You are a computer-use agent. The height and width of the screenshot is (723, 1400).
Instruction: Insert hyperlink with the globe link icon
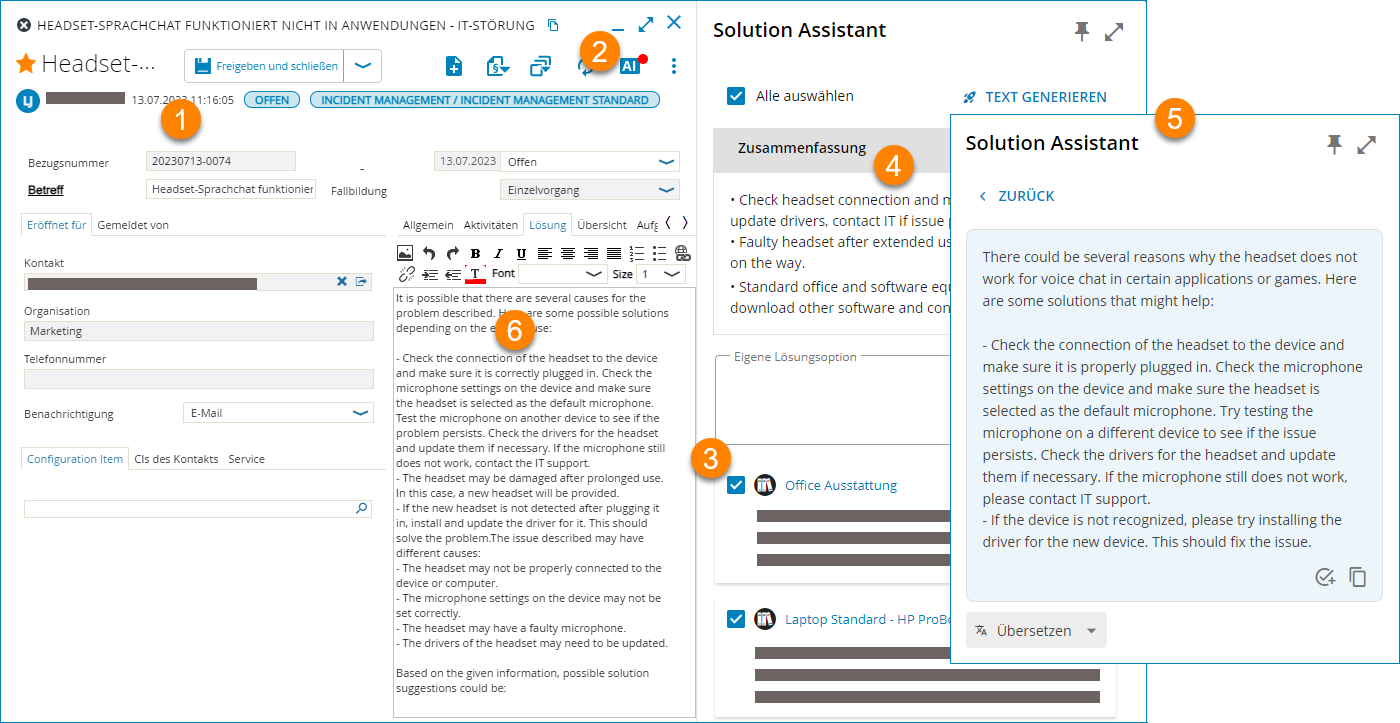pyautogui.click(x=682, y=253)
